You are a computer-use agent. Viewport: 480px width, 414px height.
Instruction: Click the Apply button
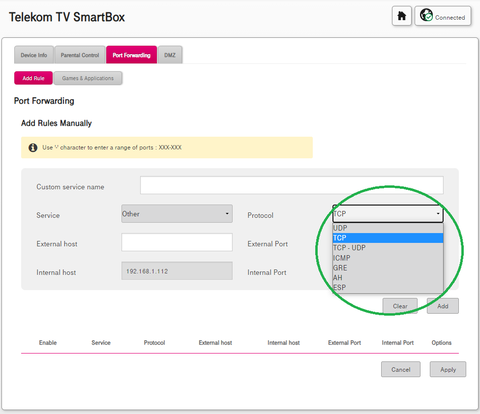point(448,369)
